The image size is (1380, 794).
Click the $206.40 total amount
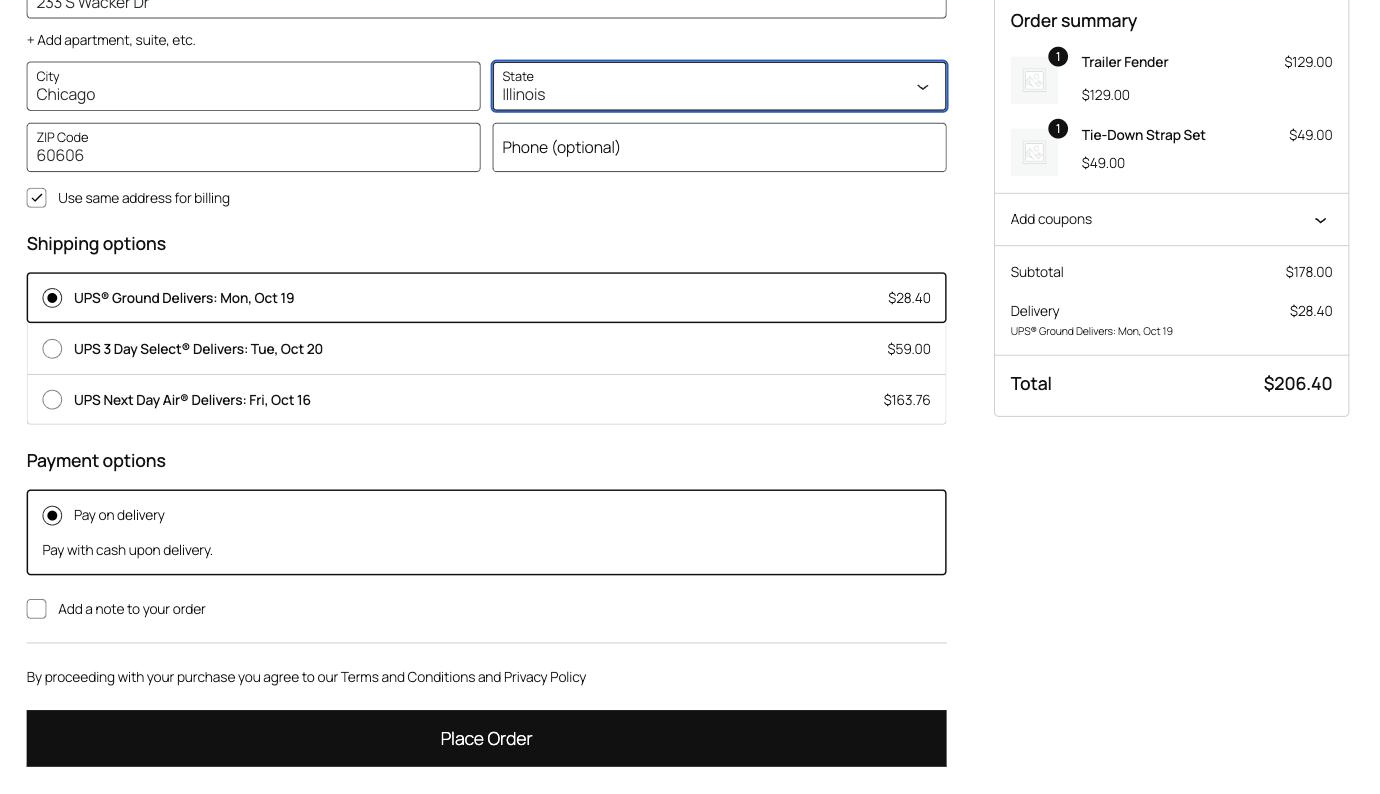[x=1298, y=384]
